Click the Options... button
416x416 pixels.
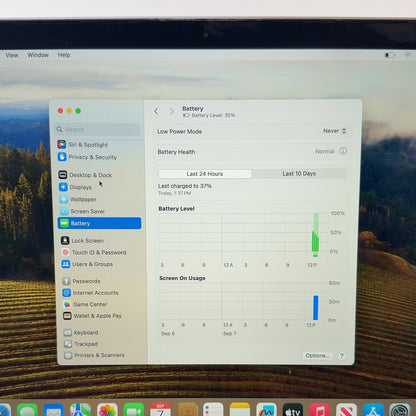click(x=318, y=355)
